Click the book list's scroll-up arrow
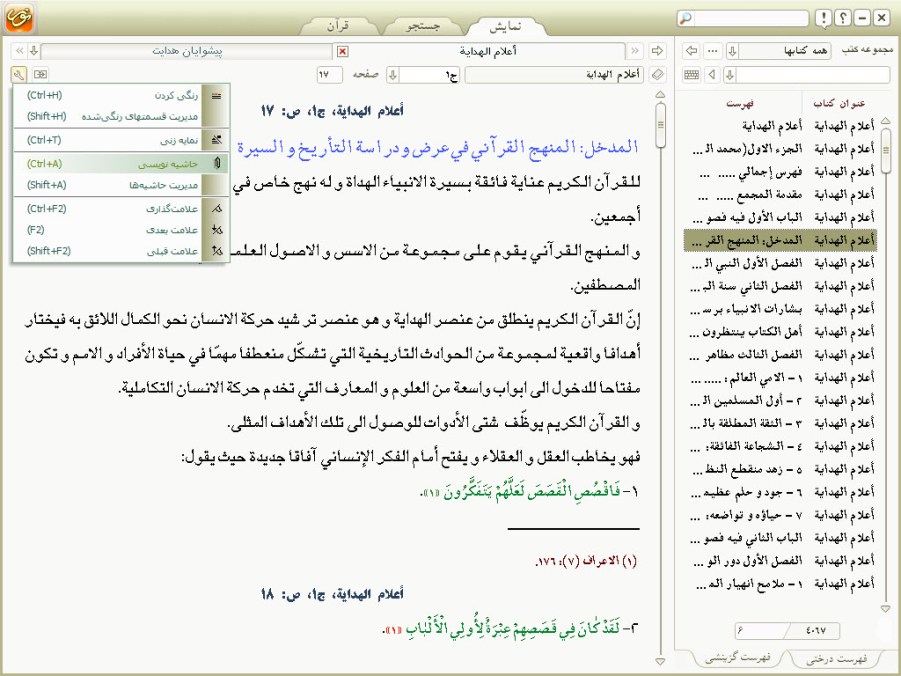The image size is (901, 676). pos(885,121)
